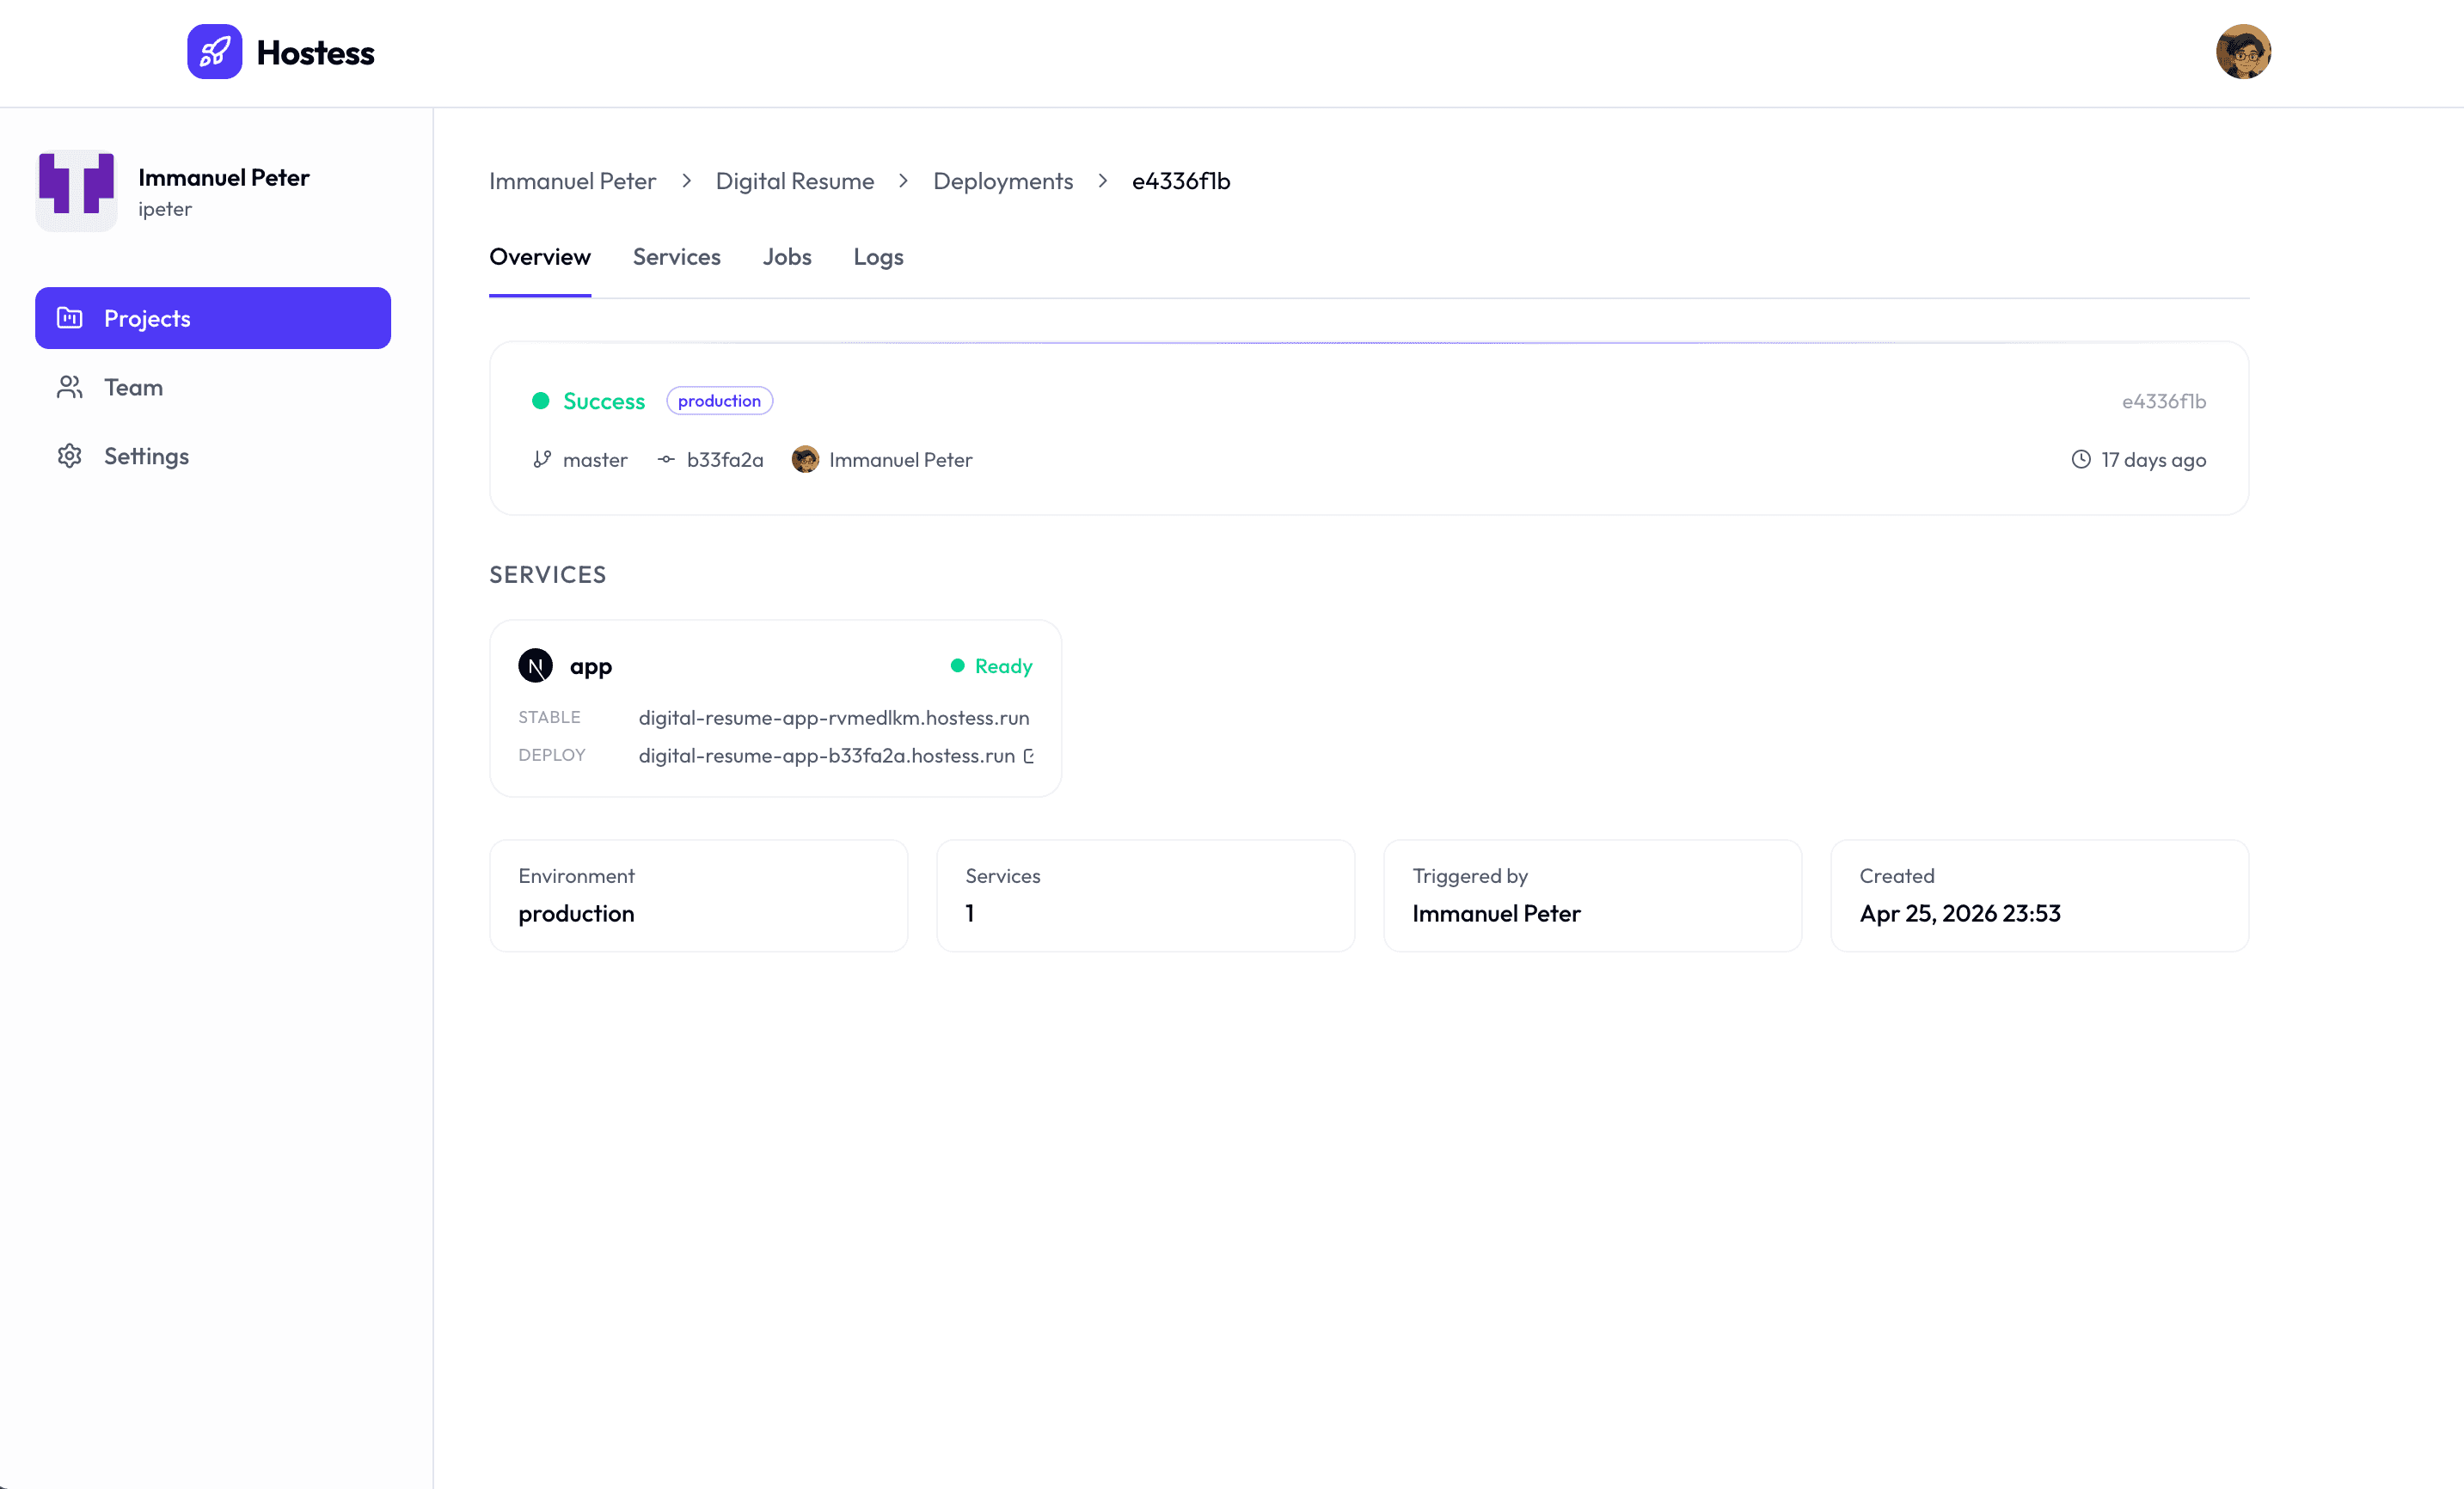The width and height of the screenshot is (2464, 1489).
Task: Click the Team people icon
Action: point(70,387)
